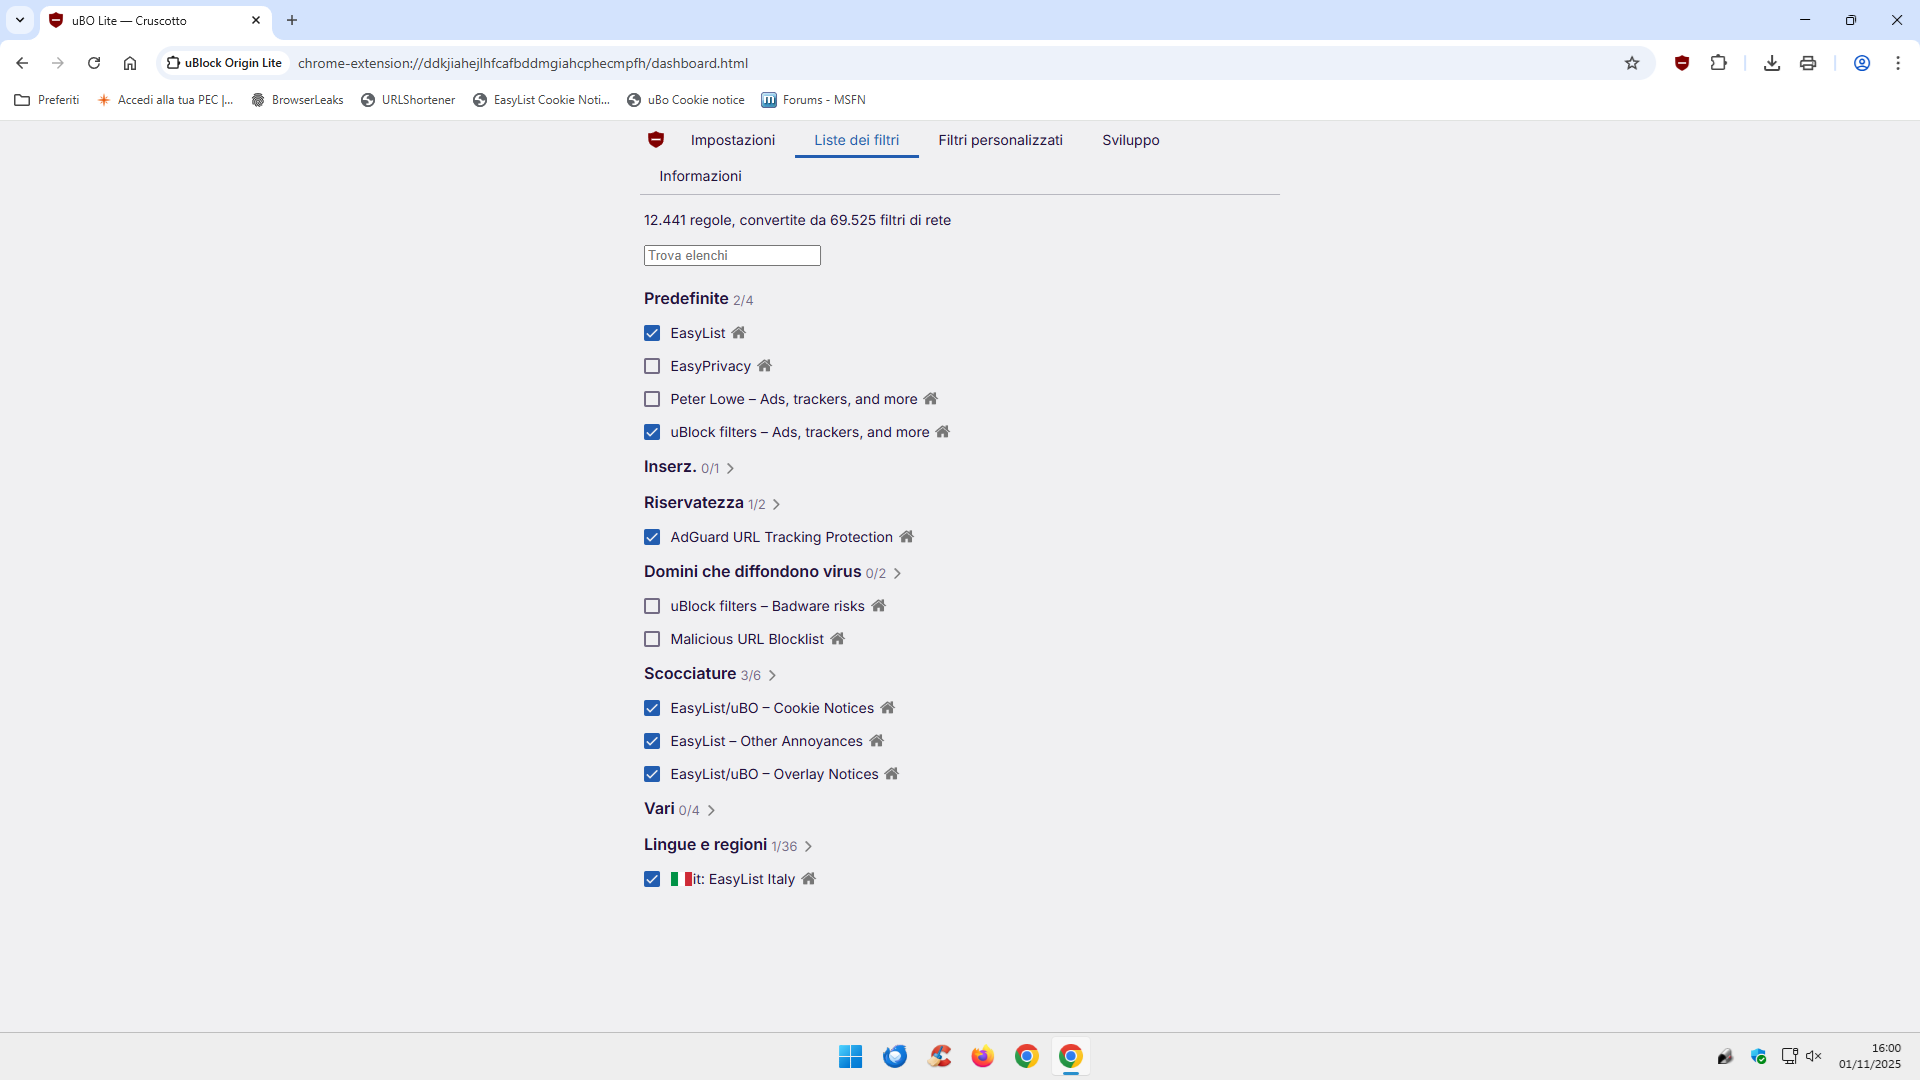Open taskbar clock and date
The image size is (1920, 1080).
1870,1056
